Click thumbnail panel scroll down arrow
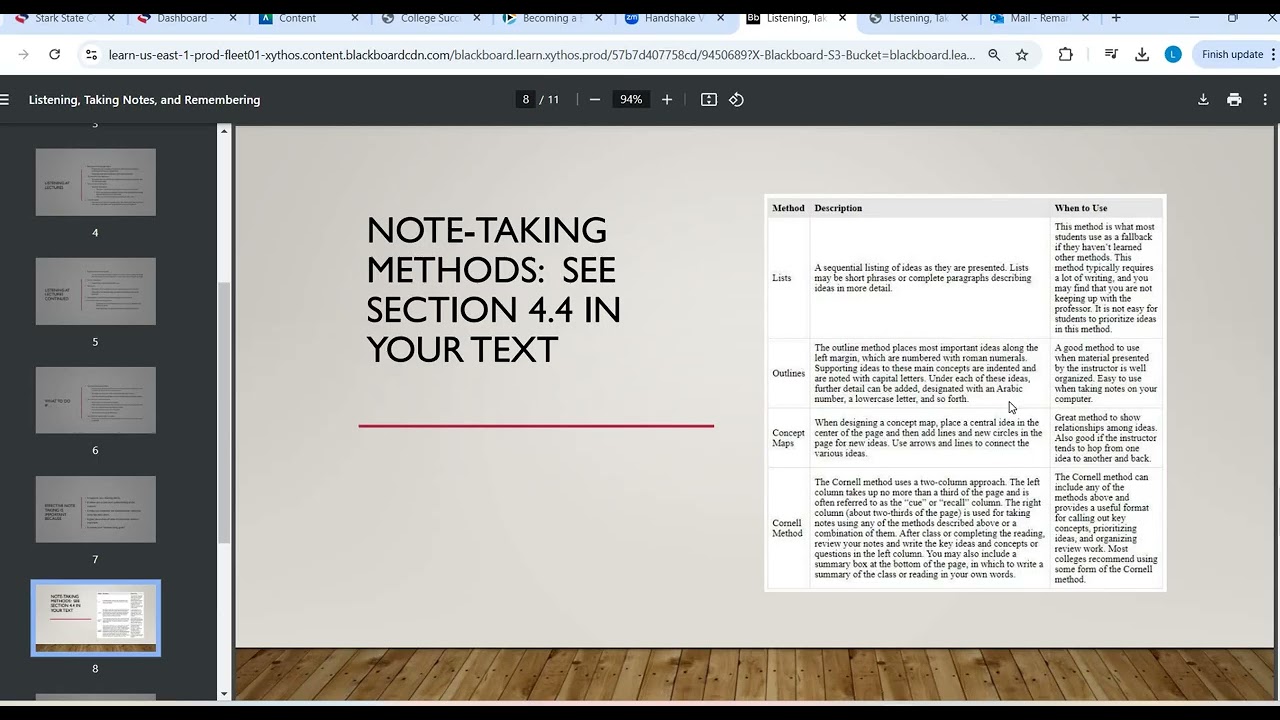Screen dimensions: 1280x720 coord(224,694)
